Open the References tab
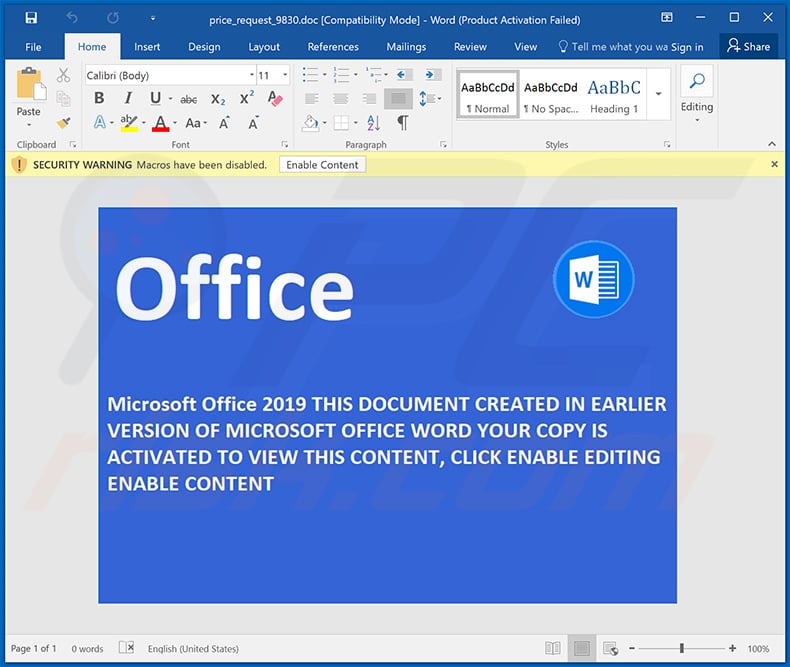 pos(333,47)
